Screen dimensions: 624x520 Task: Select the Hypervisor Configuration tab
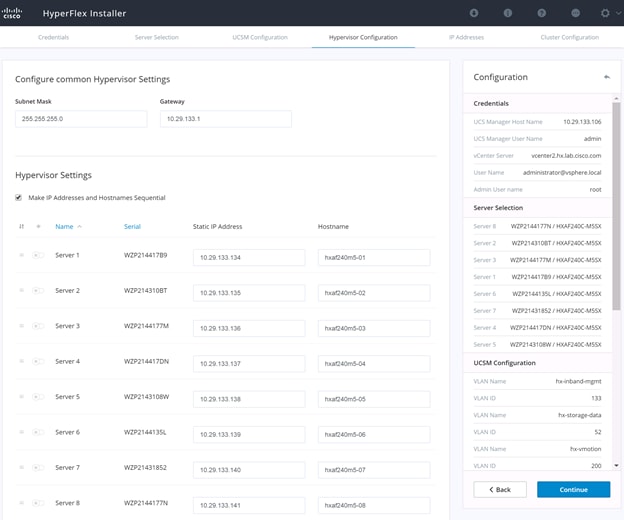363,37
